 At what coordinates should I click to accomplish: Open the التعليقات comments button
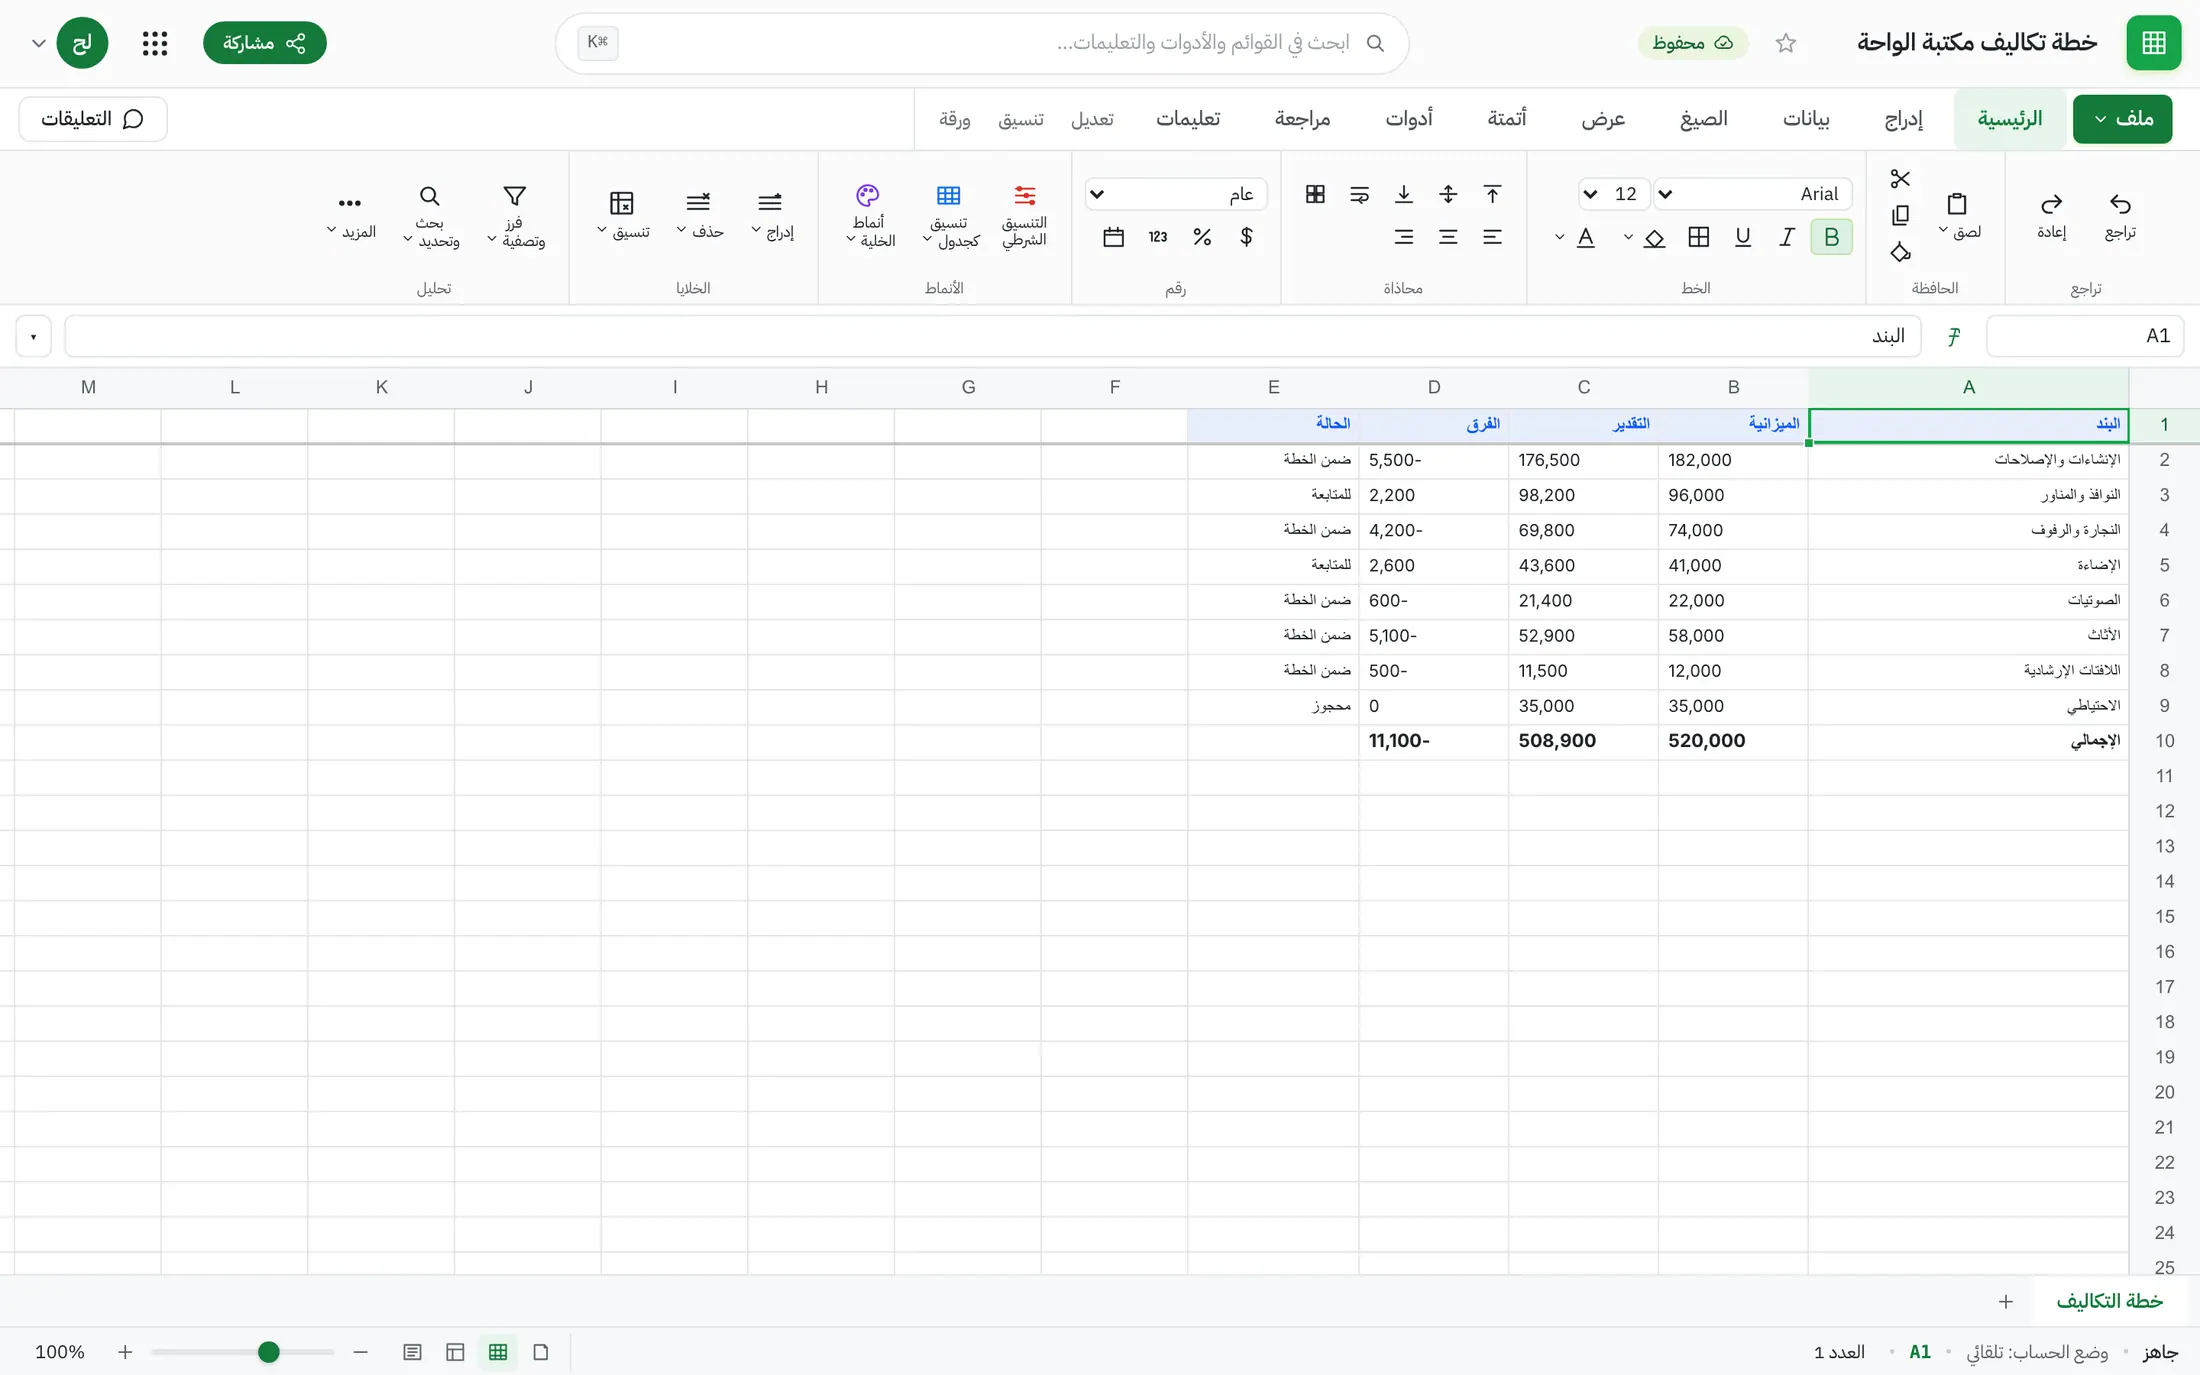pos(93,119)
